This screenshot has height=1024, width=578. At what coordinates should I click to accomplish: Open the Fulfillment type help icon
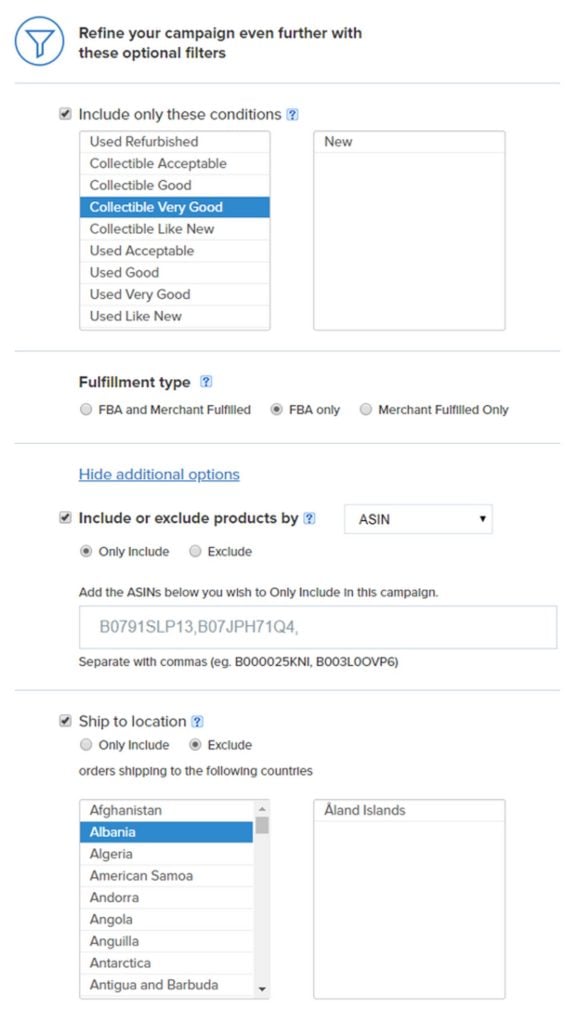point(206,382)
